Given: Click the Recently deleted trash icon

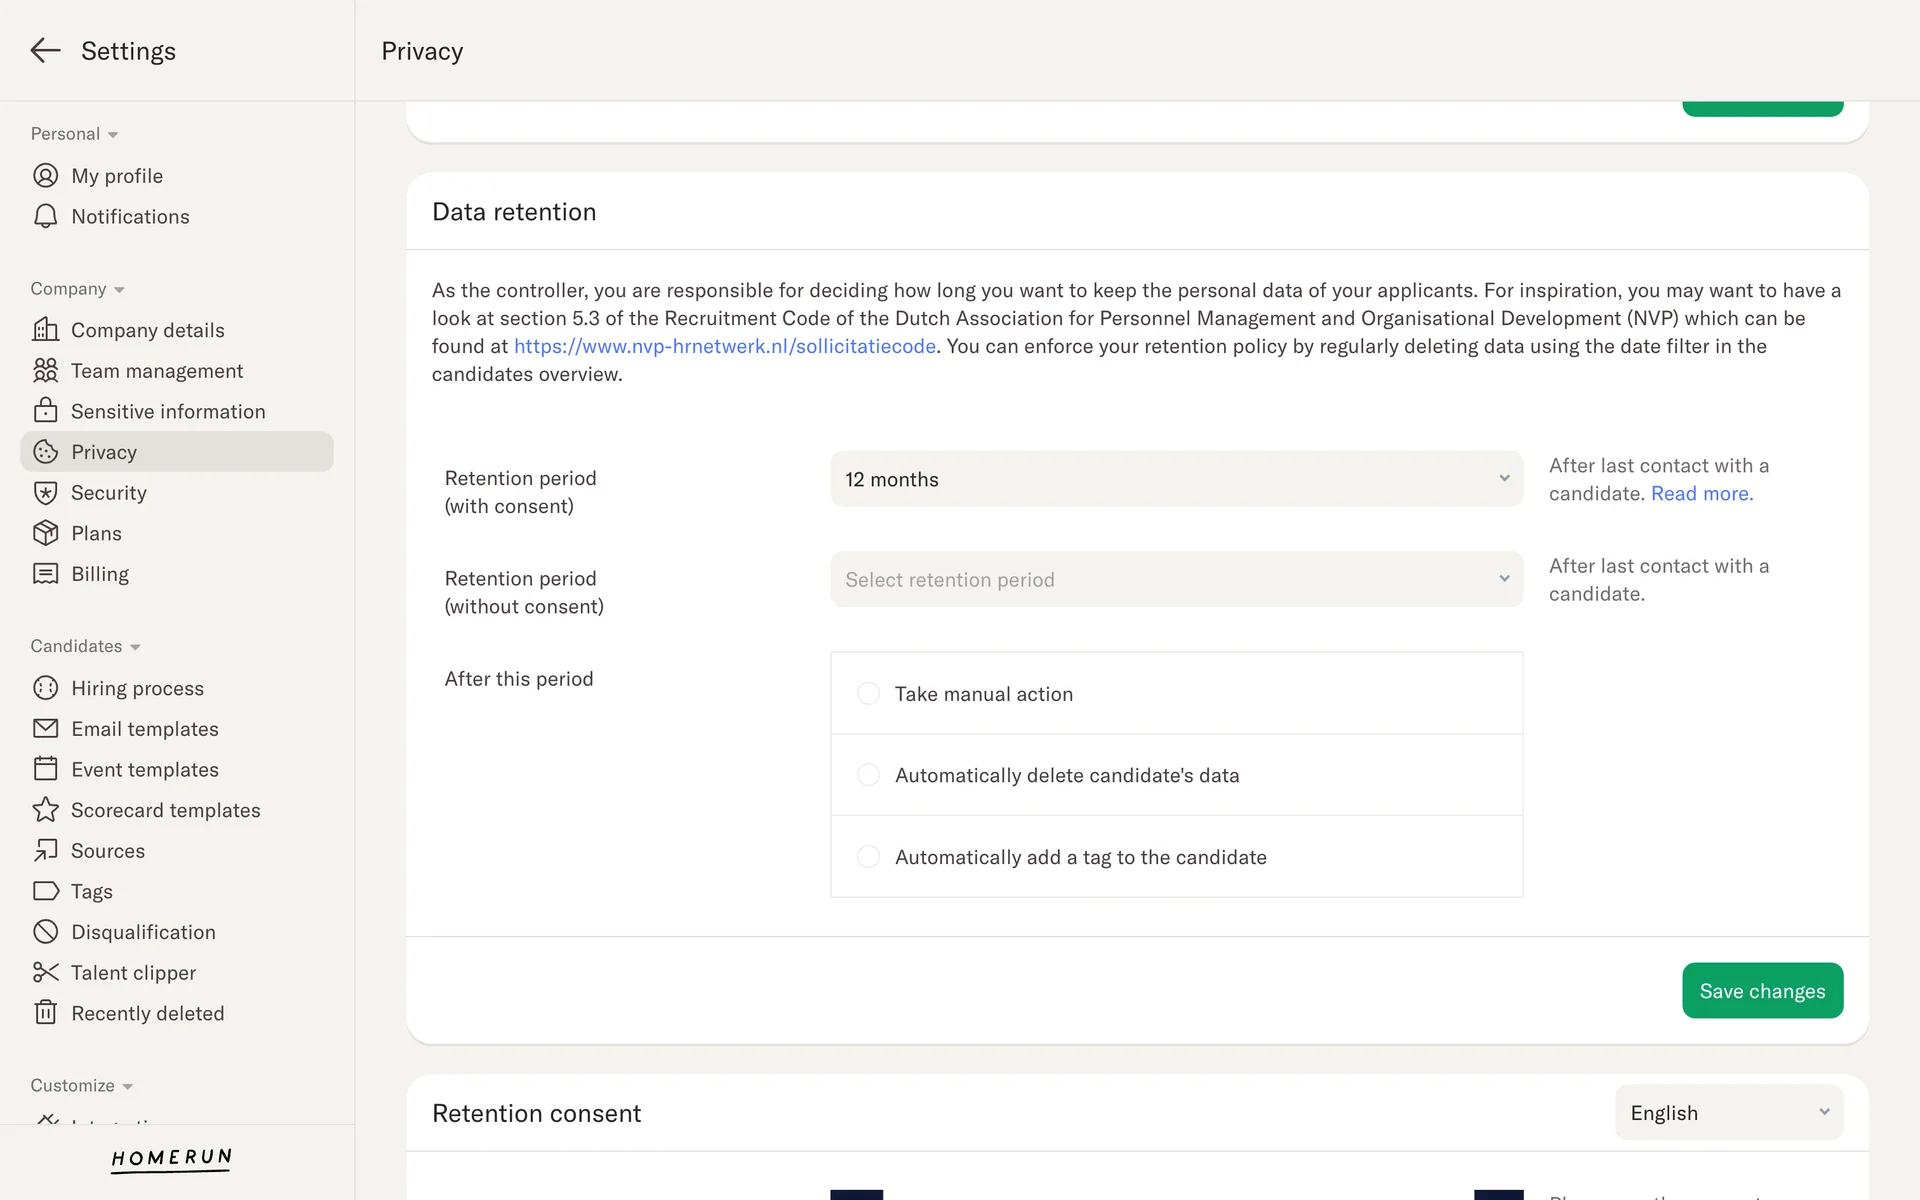Looking at the screenshot, I should coord(45,1013).
